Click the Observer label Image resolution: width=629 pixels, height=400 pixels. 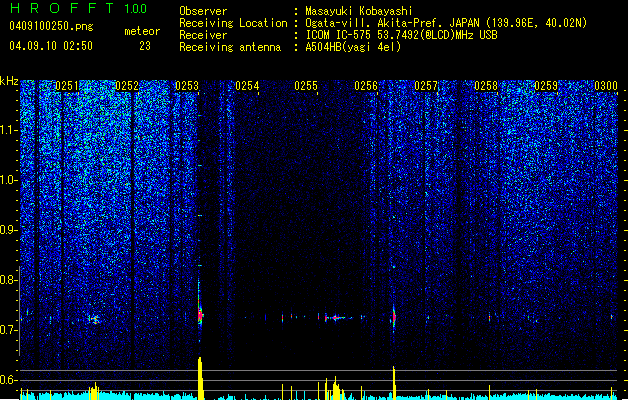pos(203,11)
